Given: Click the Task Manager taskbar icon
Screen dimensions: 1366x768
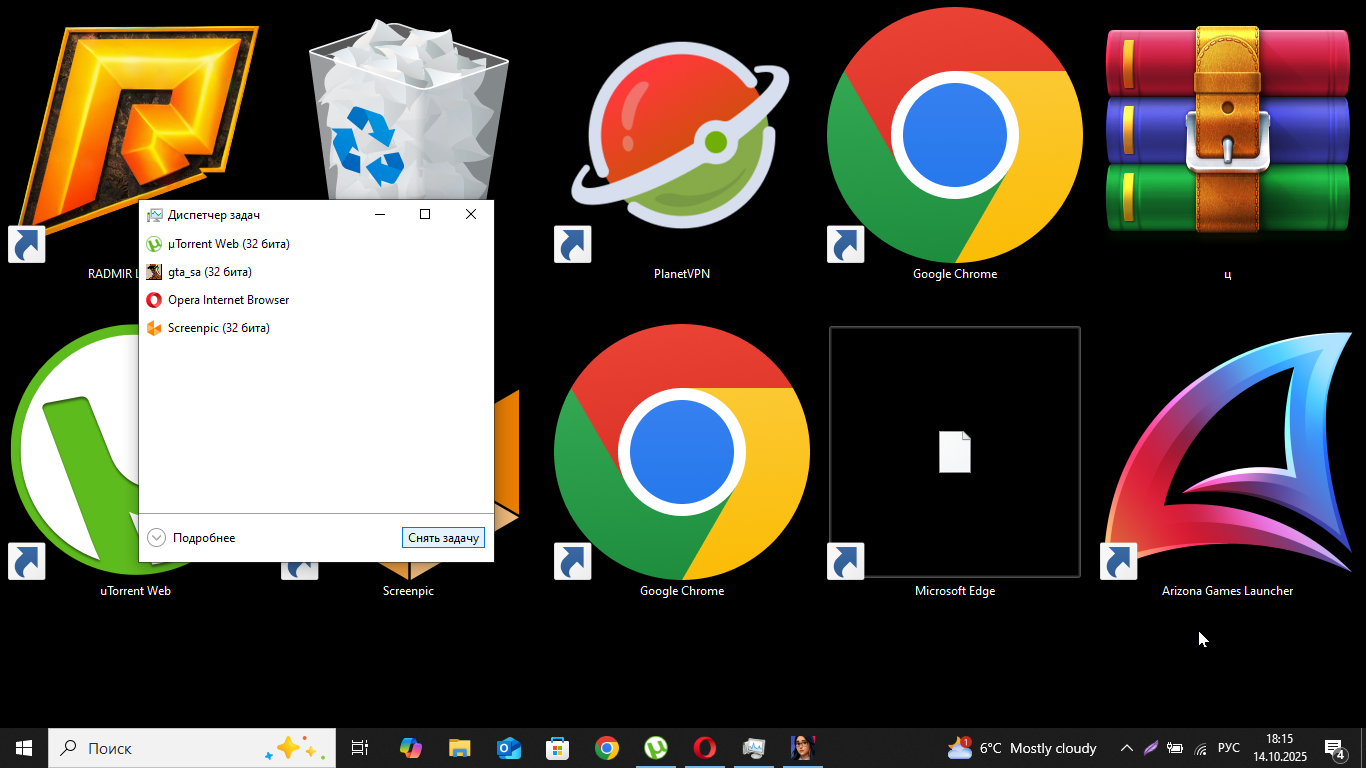Looking at the screenshot, I should [754, 748].
